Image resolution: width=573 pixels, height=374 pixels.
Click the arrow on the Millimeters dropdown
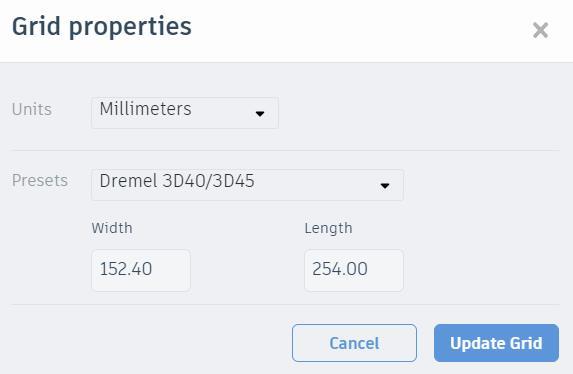260,114
